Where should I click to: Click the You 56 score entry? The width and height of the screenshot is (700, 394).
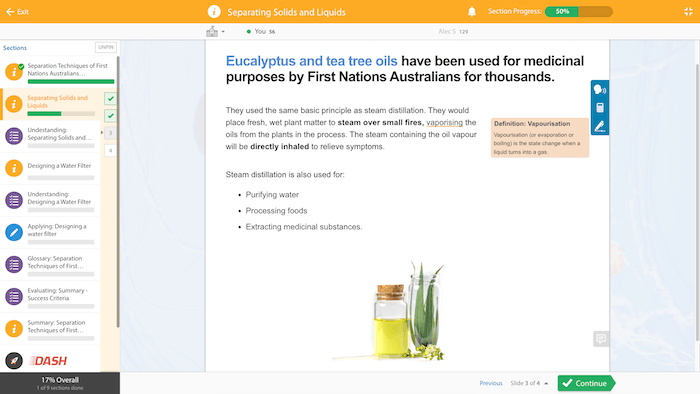coord(261,32)
